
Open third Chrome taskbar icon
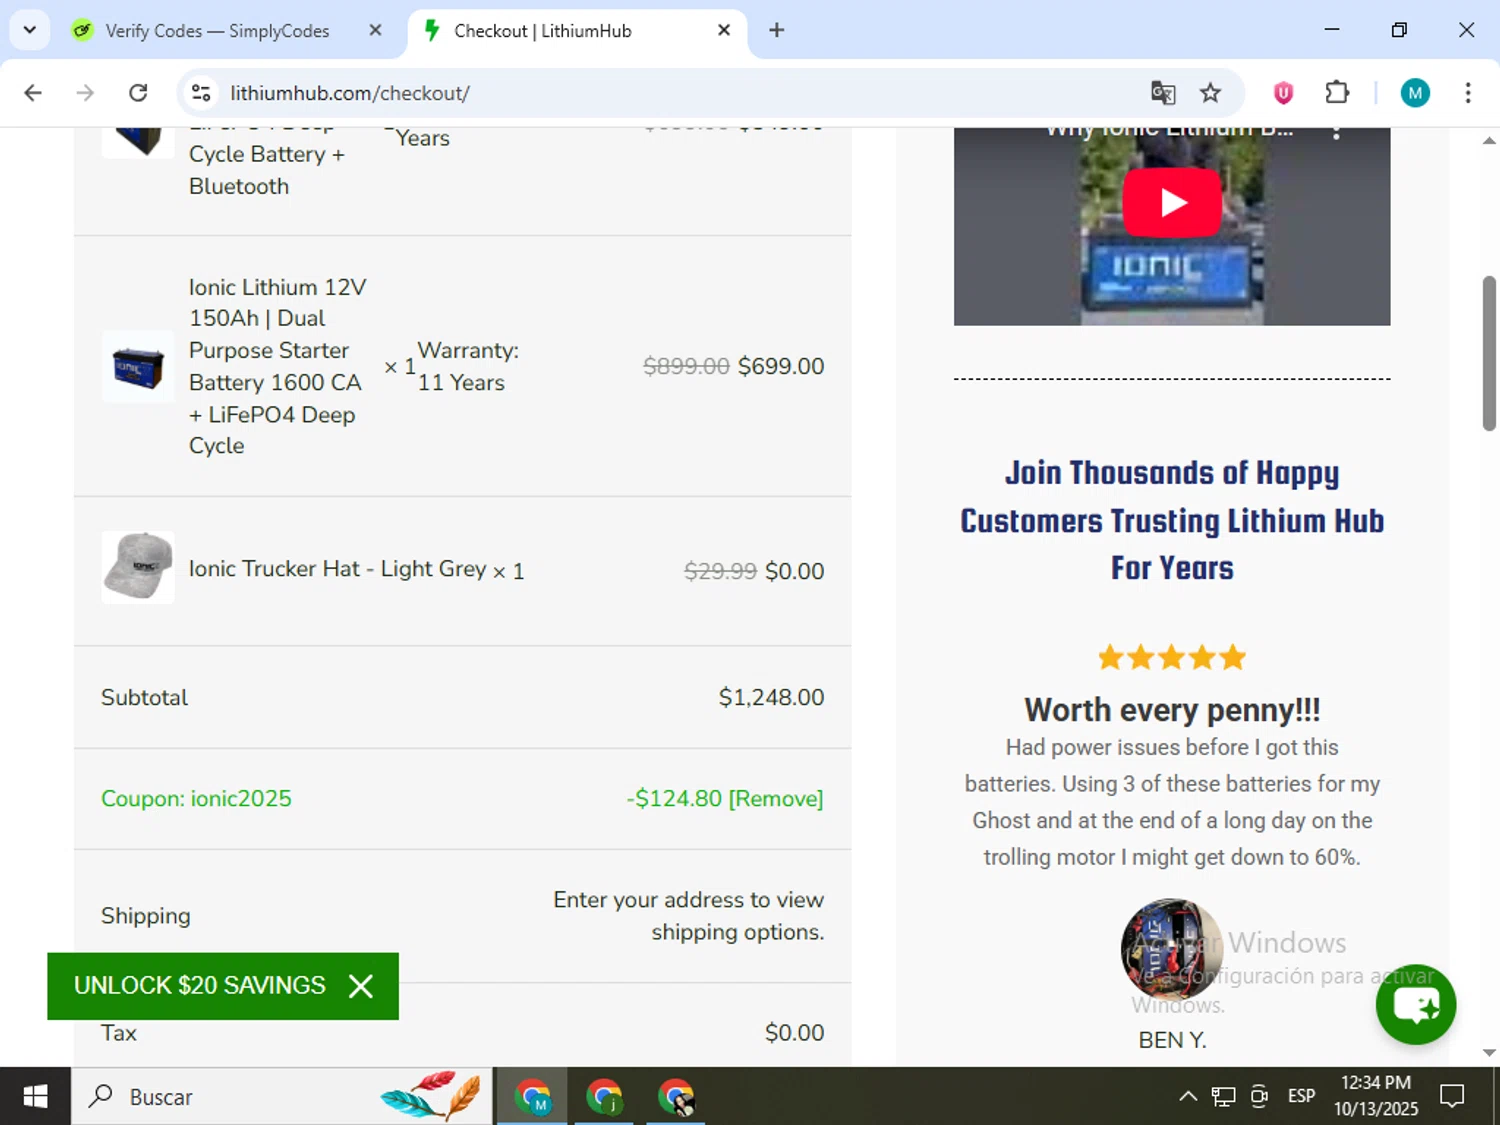pyautogui.click(x=676, y=1097)
